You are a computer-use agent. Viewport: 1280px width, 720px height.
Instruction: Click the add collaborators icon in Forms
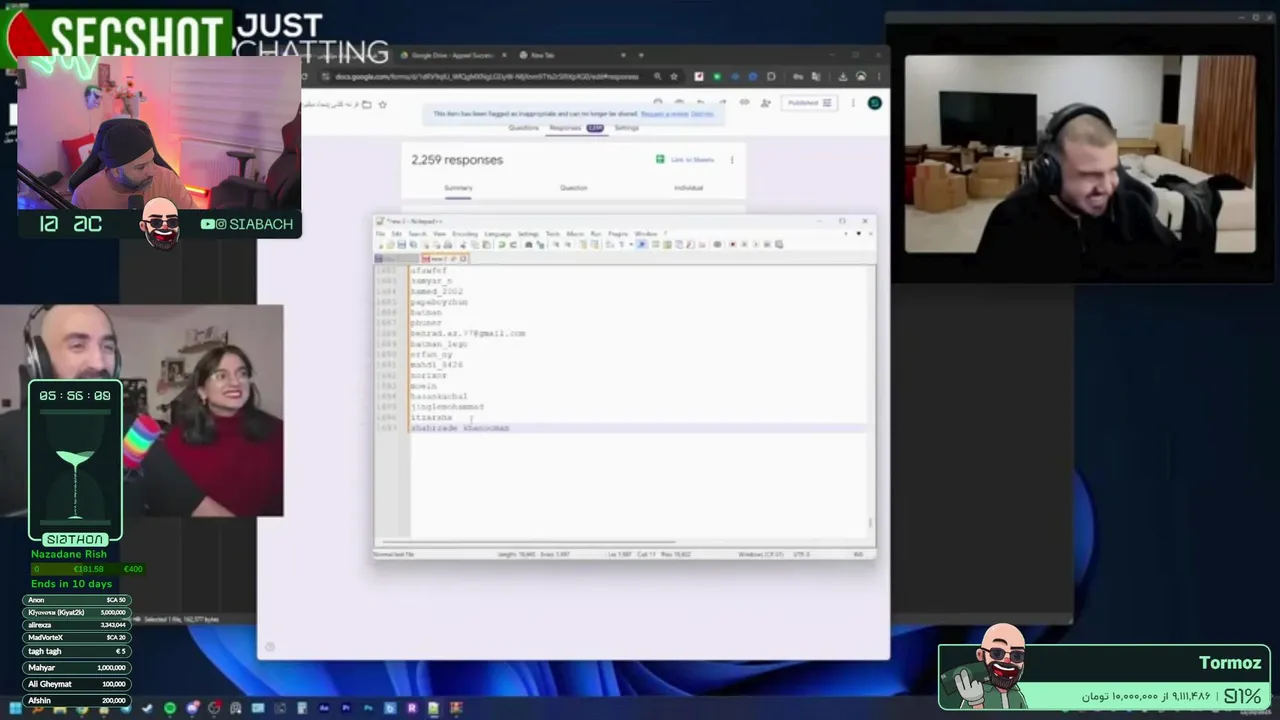coord(766,103)
